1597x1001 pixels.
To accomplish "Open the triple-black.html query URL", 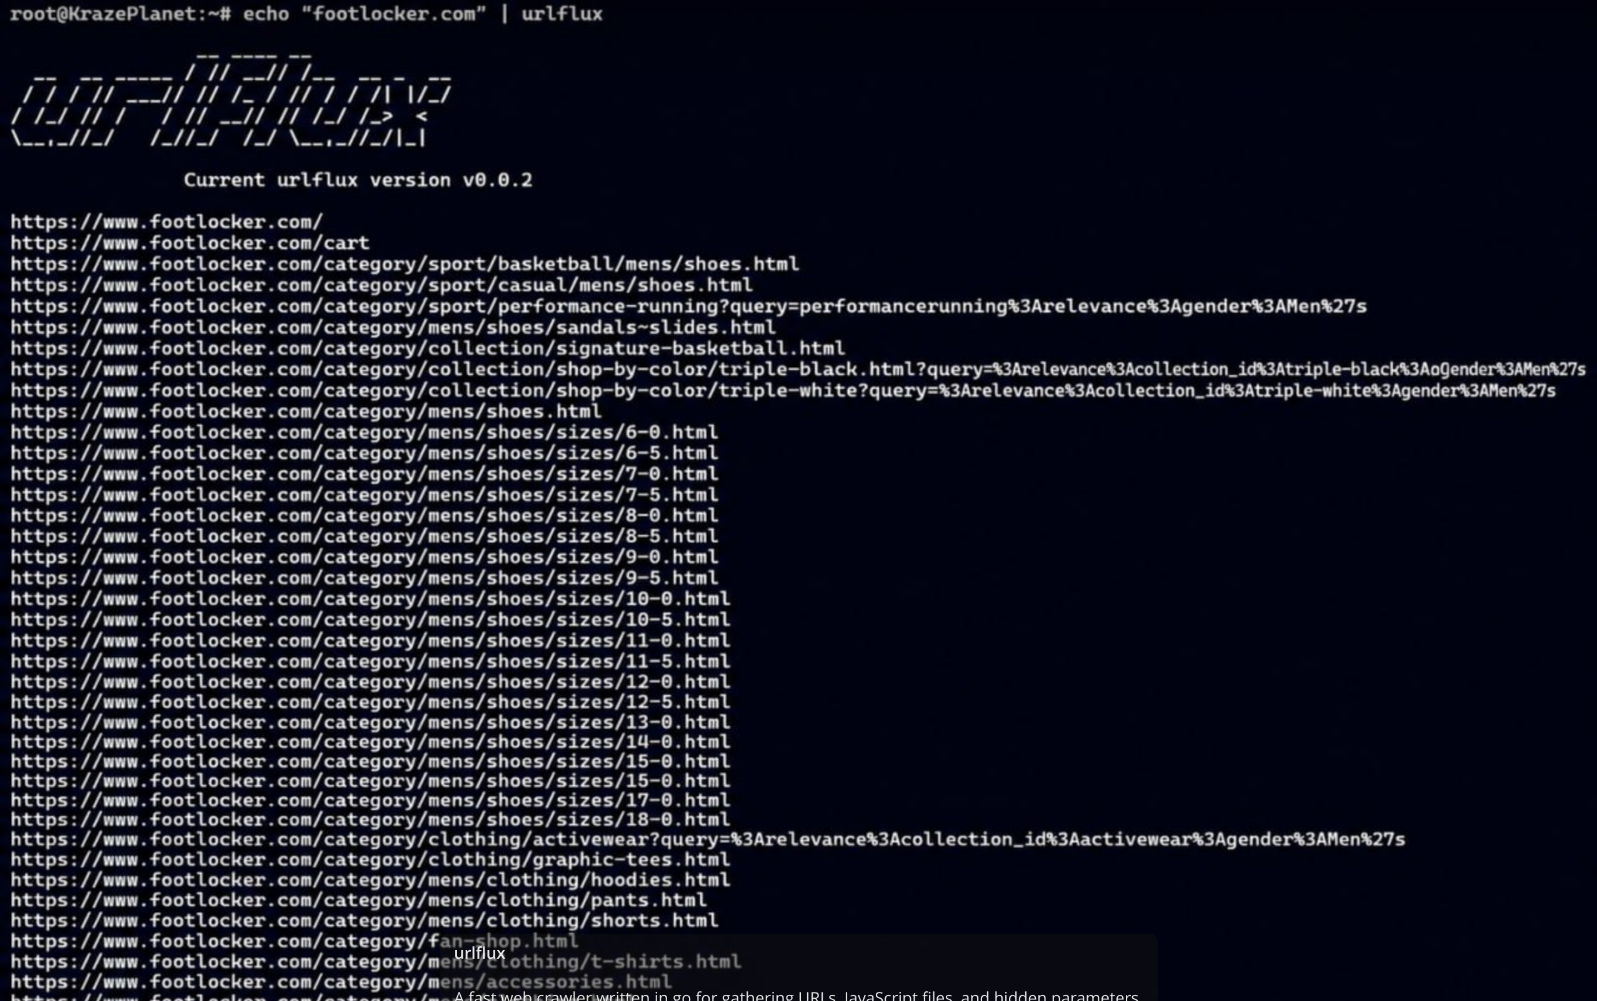I will 798,369.
